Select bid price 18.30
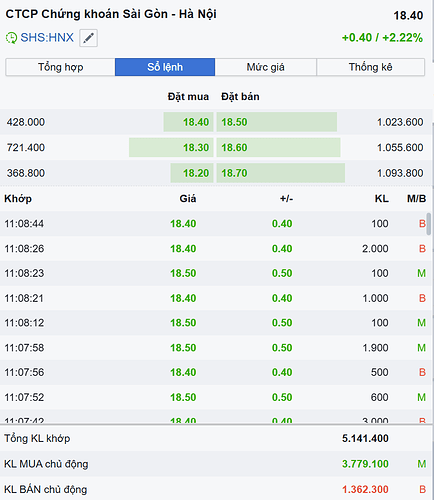 tap(196, 147)
